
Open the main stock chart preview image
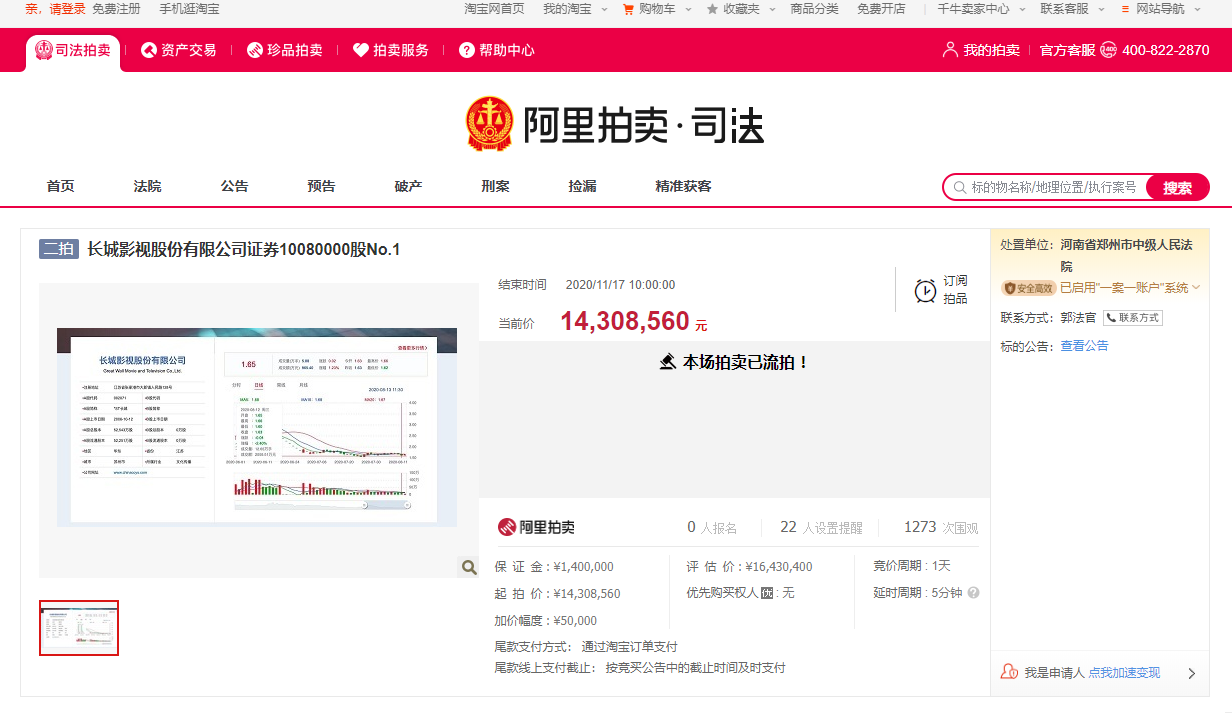pos(257,427)
